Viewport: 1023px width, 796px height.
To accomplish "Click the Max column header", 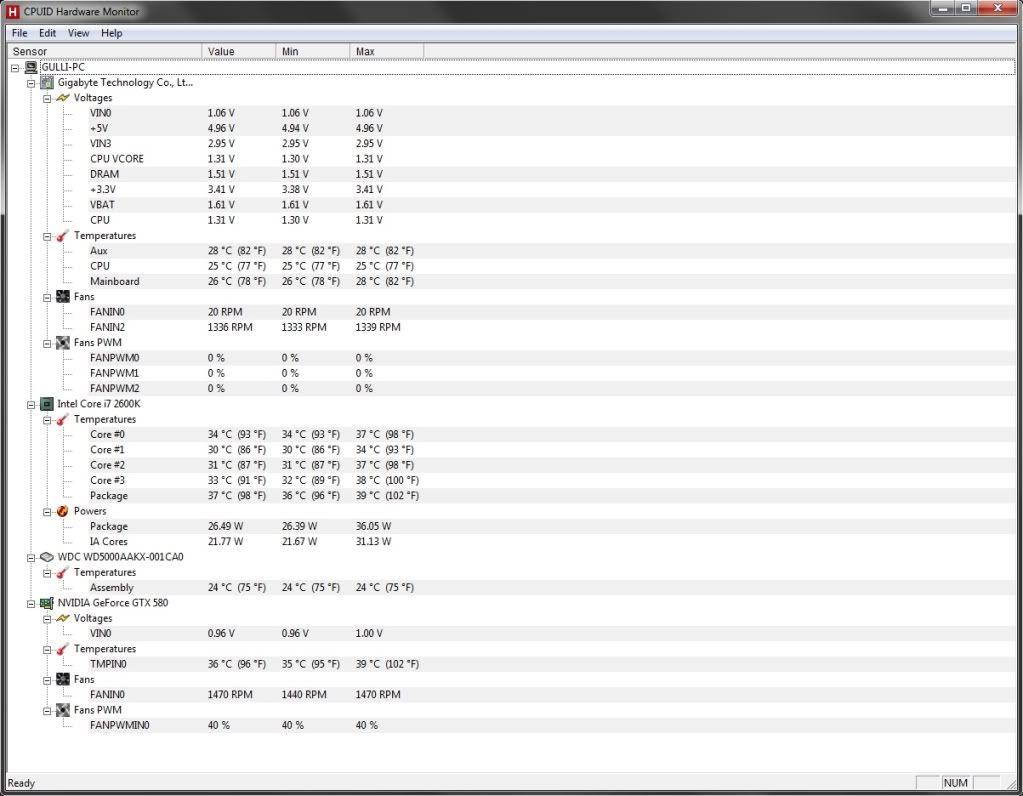I will pos(387,51).
